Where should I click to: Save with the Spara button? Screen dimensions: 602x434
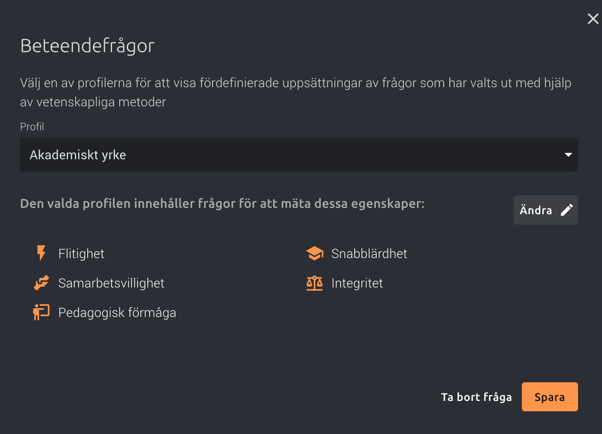pos(549,397)
